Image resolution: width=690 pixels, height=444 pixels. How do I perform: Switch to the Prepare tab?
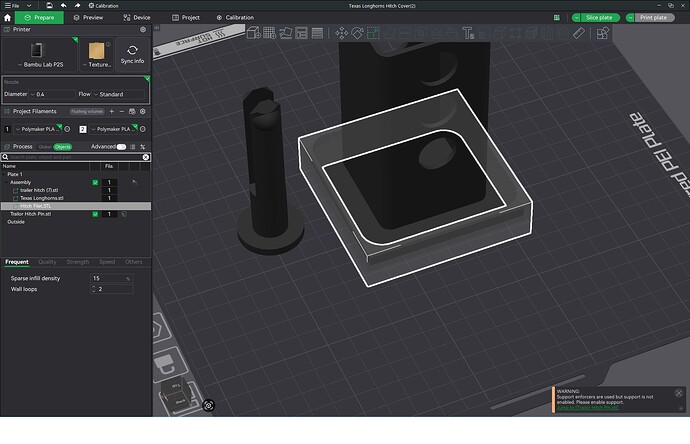coord(39,18)
